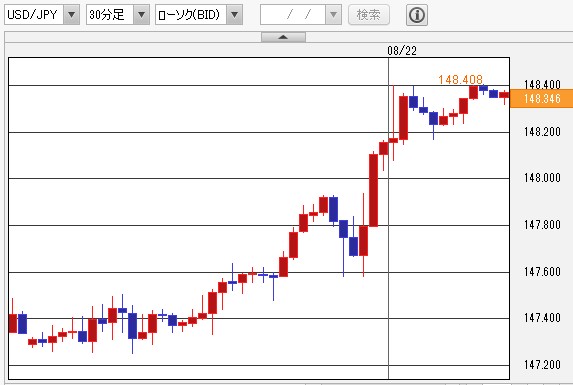573x385 pixels.
Task: Click the 148.200 axis label
Action: (542, 131)
